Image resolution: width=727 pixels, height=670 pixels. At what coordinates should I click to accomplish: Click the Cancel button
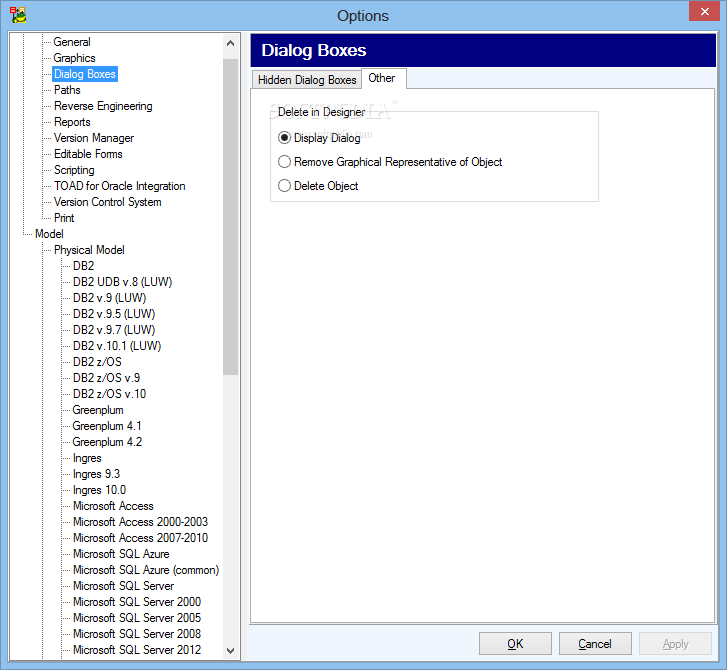595,644
